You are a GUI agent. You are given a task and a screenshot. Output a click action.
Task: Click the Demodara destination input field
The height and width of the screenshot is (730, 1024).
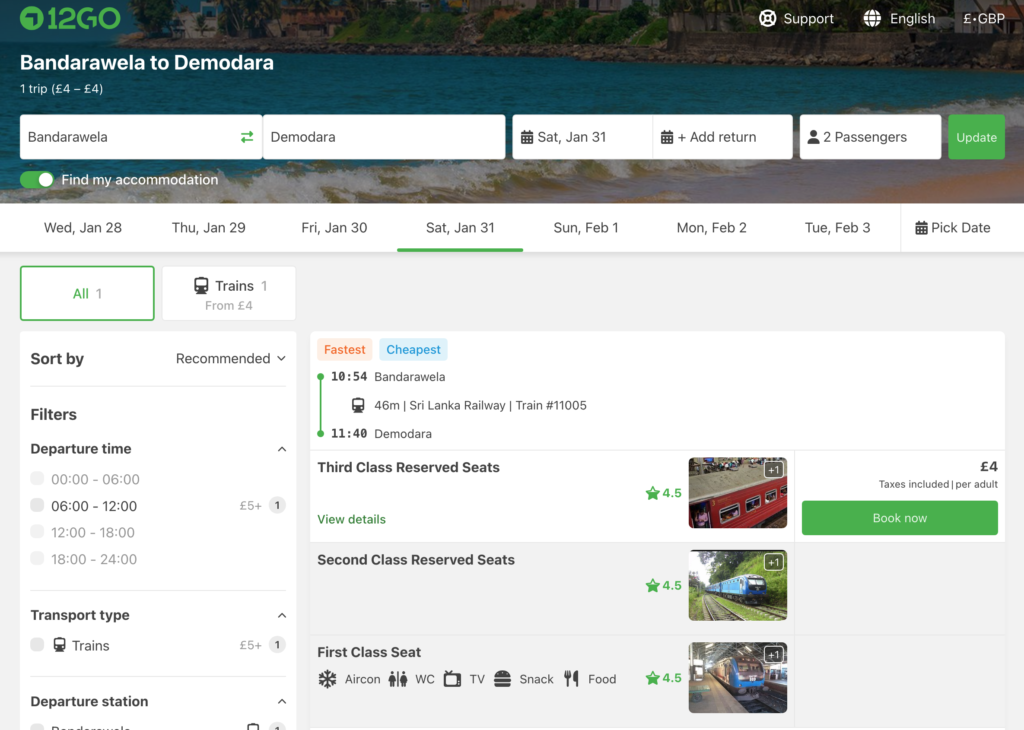[383, 137]
